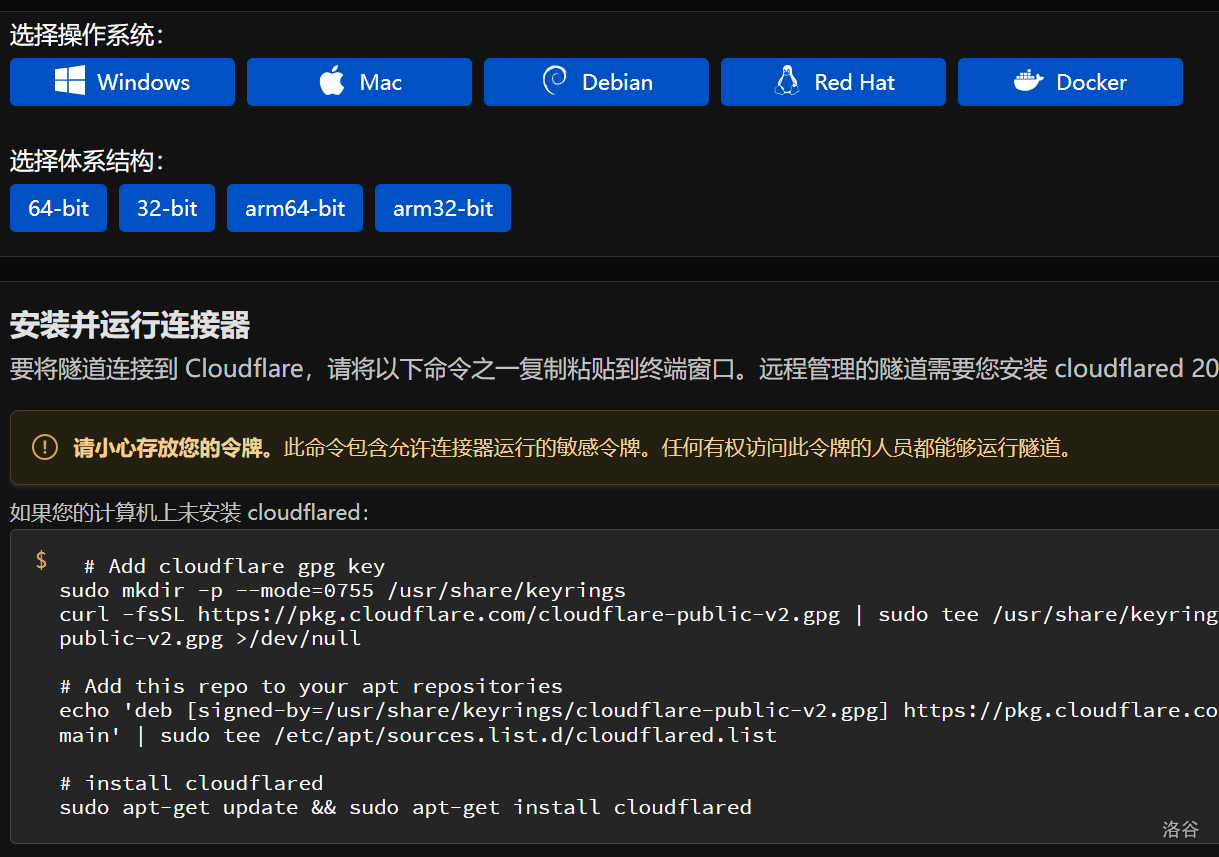
Task: Click the dollar prompt symbol in code block
Action: [41, 560]
